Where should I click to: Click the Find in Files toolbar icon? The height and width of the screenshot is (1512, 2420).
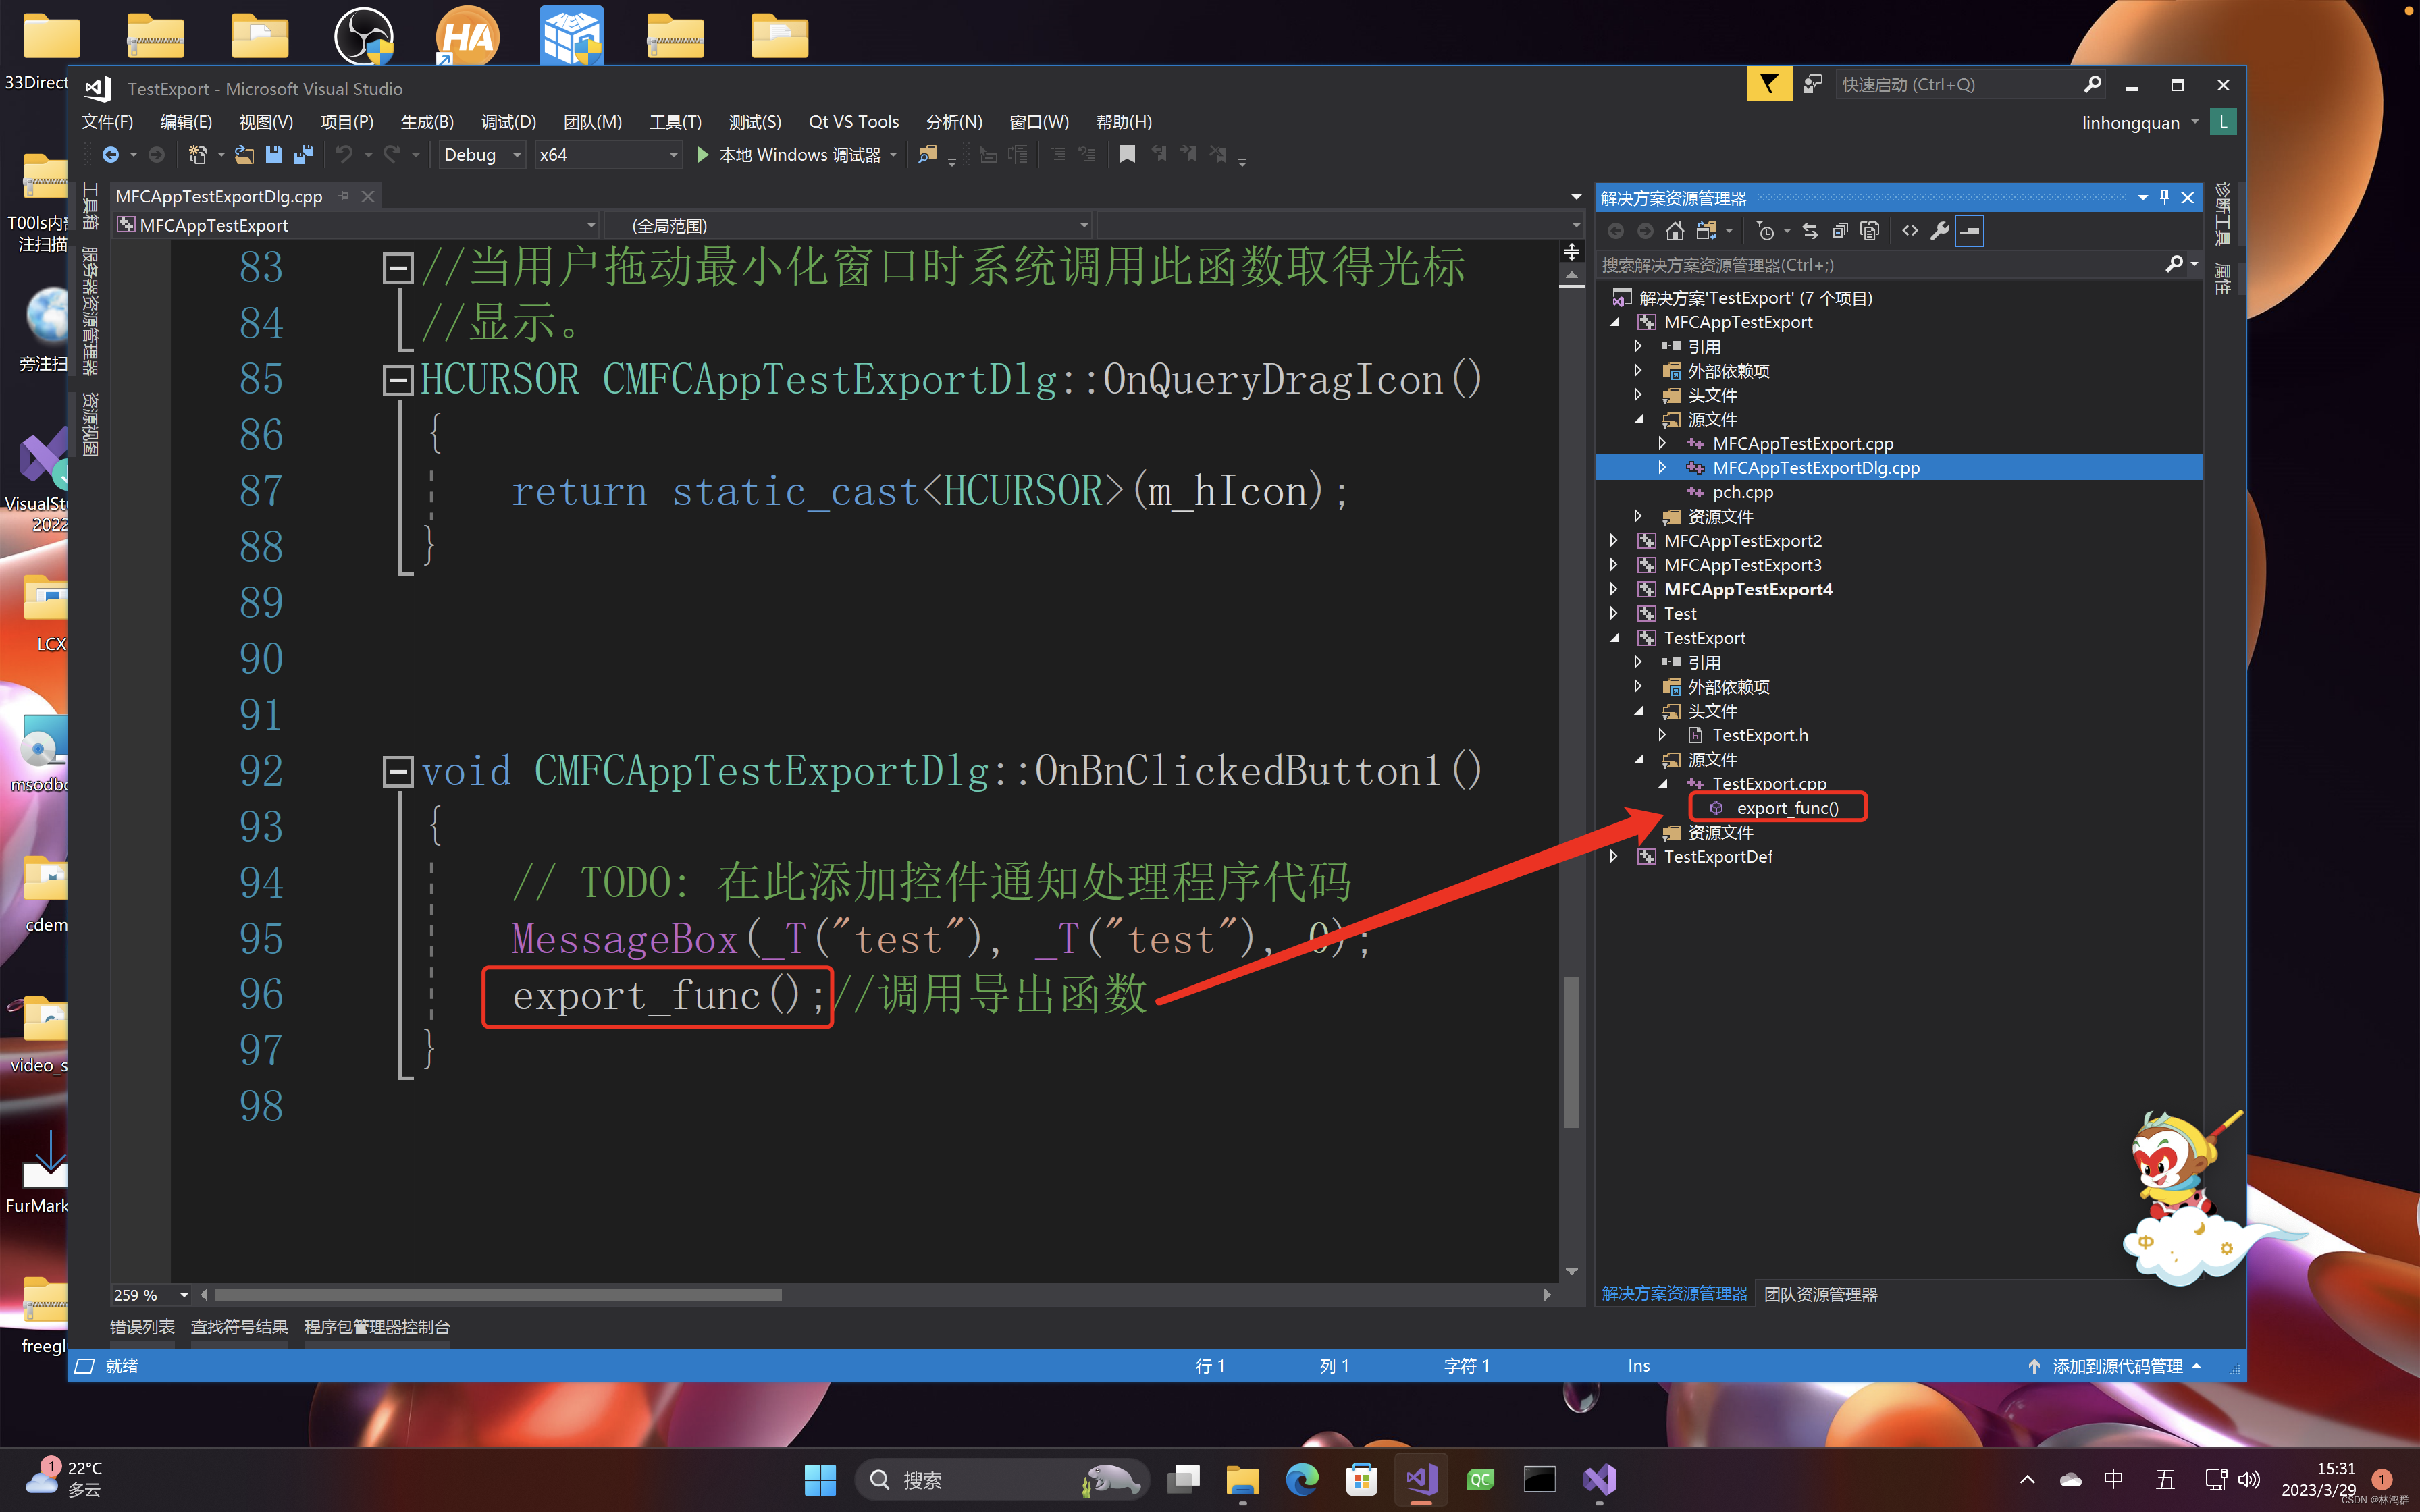pos(927,154)
